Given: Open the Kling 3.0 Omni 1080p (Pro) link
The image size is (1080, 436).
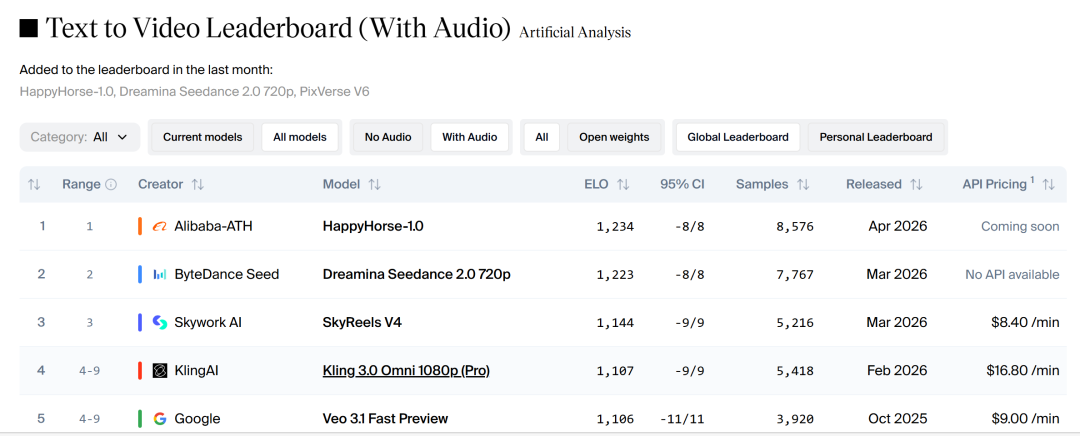Looking at the screenshot, I should [405, 371].
